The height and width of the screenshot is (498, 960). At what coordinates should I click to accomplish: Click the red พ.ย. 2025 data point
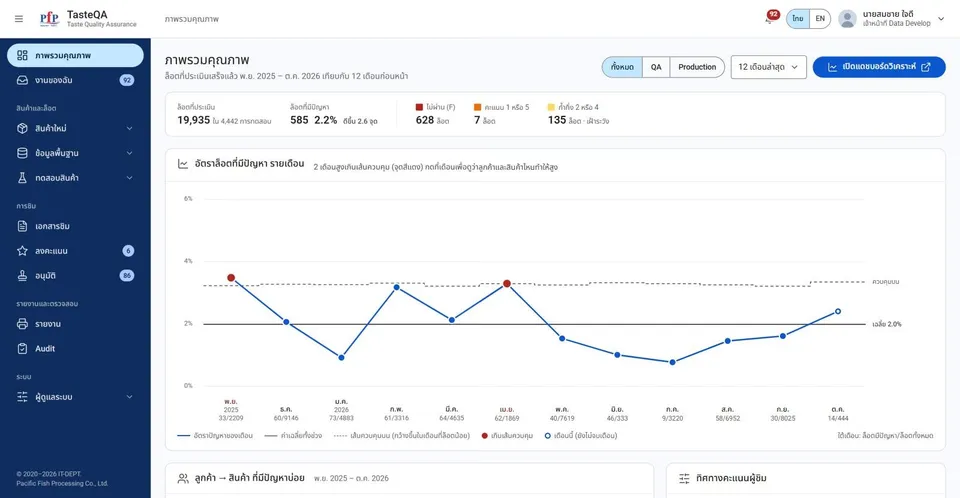pyautogui.click(x=231, y=277)
